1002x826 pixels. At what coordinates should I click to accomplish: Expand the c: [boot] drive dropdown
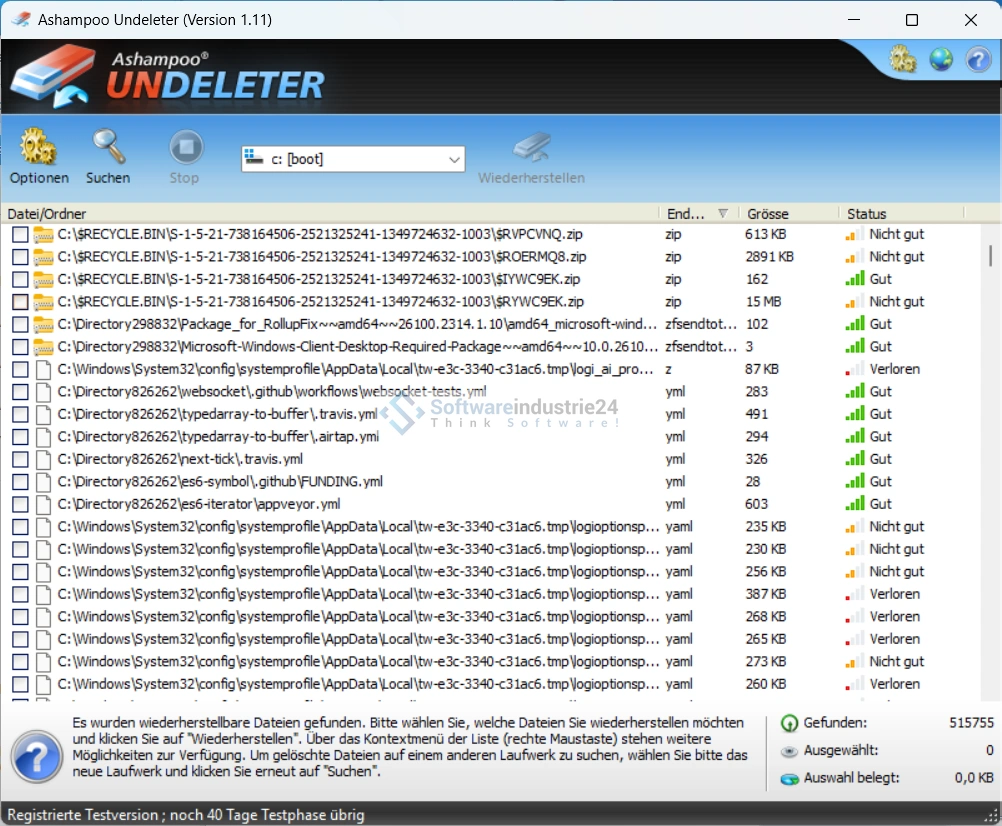(454, 159)
